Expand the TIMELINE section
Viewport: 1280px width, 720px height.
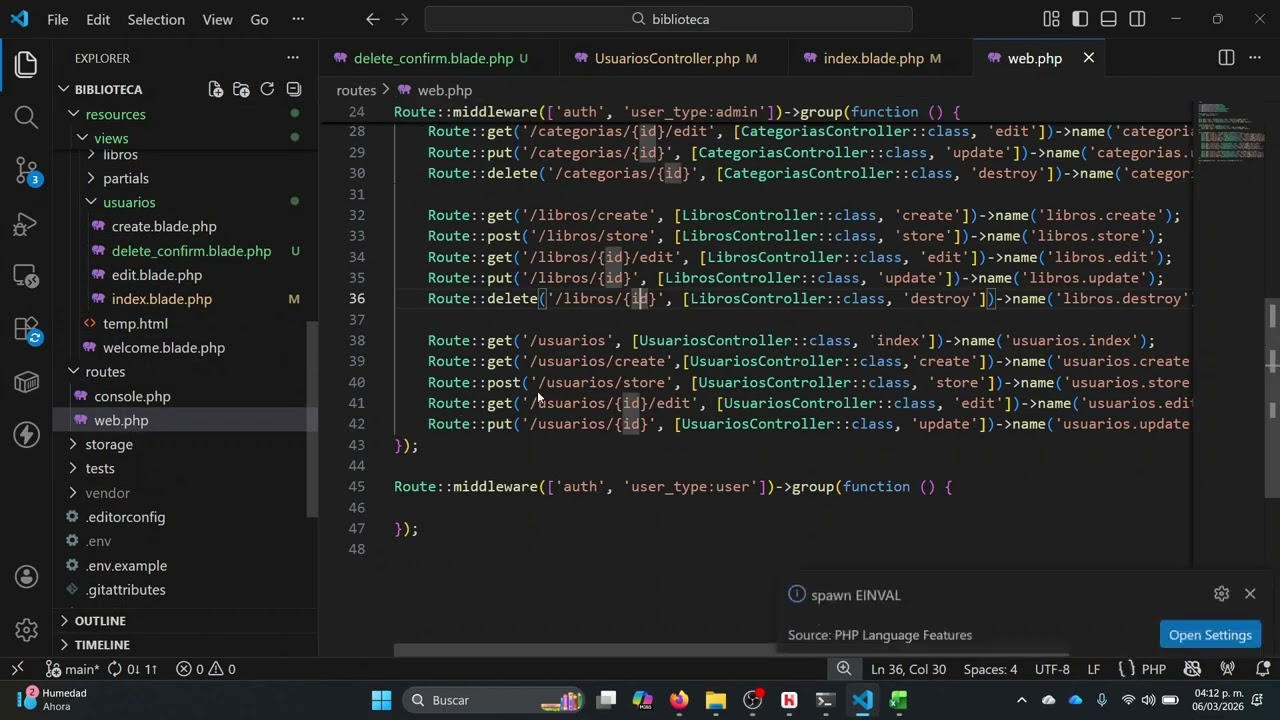187,645
